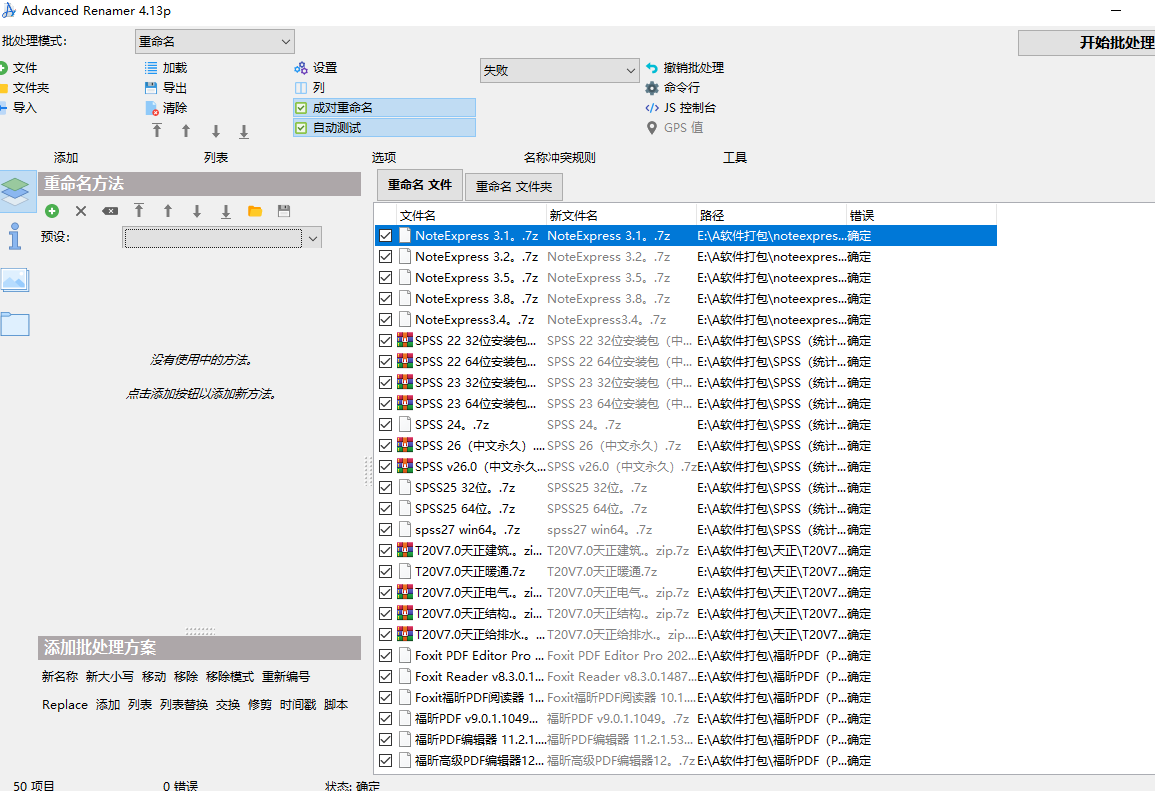1155x791 pixels.
Task: Toggle 自动测试 option
Action: point(385,127)
